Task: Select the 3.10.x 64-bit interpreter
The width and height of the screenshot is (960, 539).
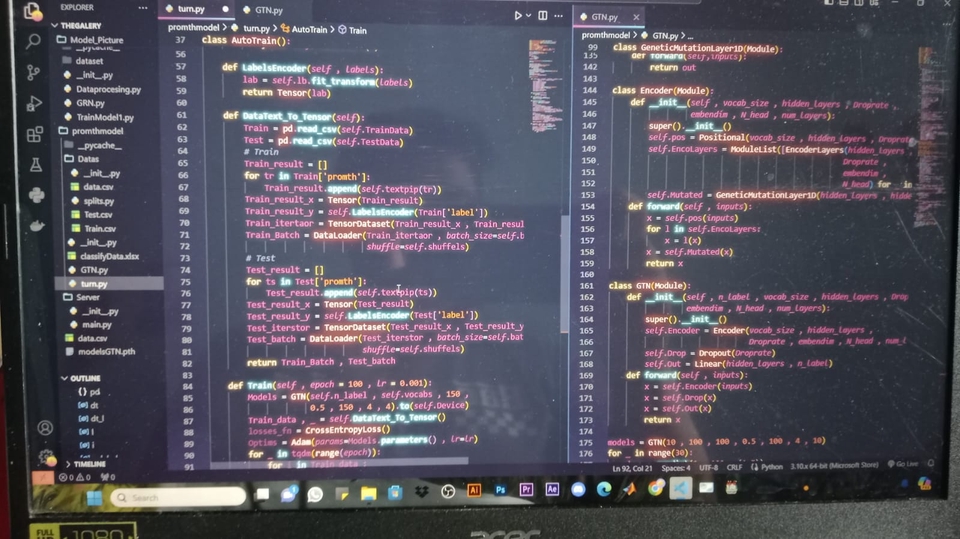Action: click(834, 466)
